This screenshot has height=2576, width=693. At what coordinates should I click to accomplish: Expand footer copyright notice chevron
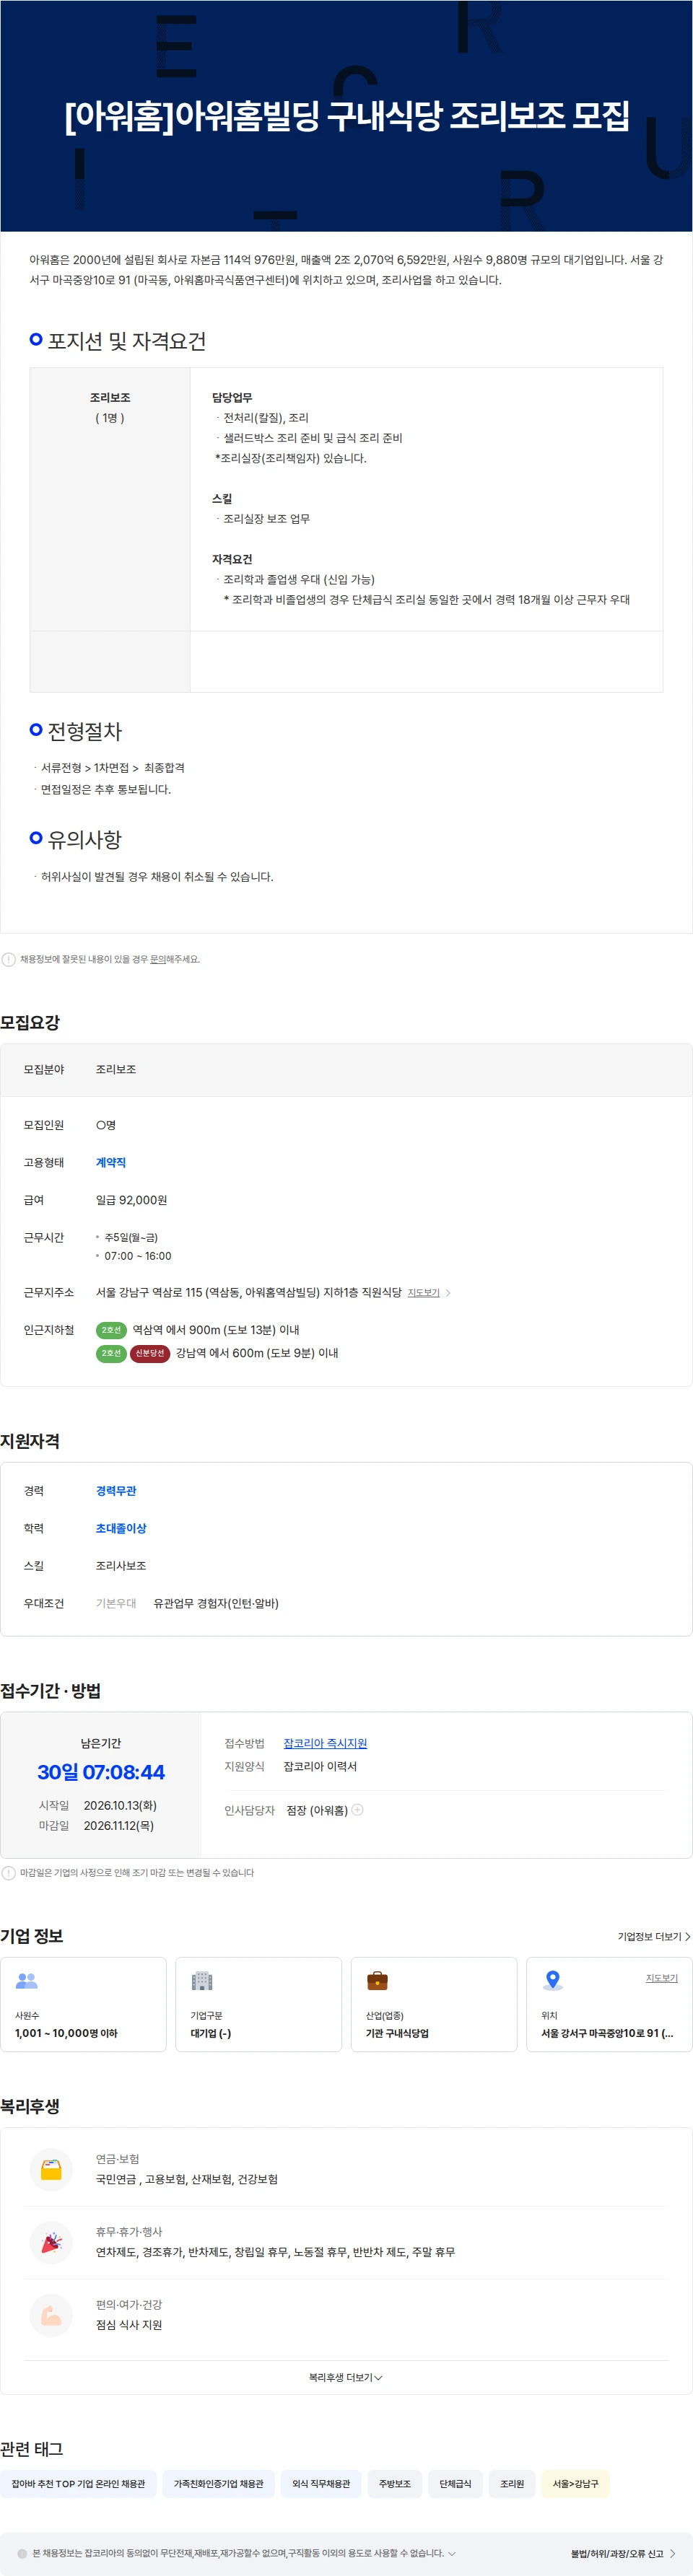452,2553
